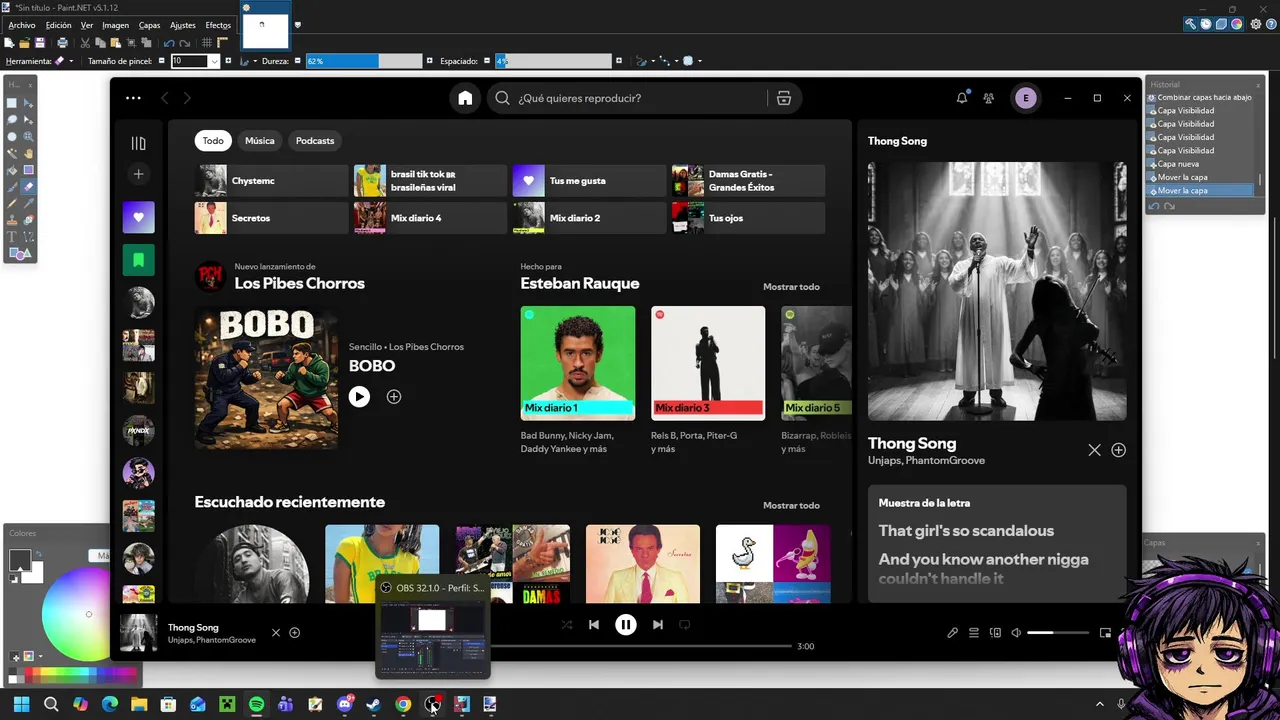1280x720 pixels.
Task: Open connect to a device icon
Action: (x=995, y=632)
